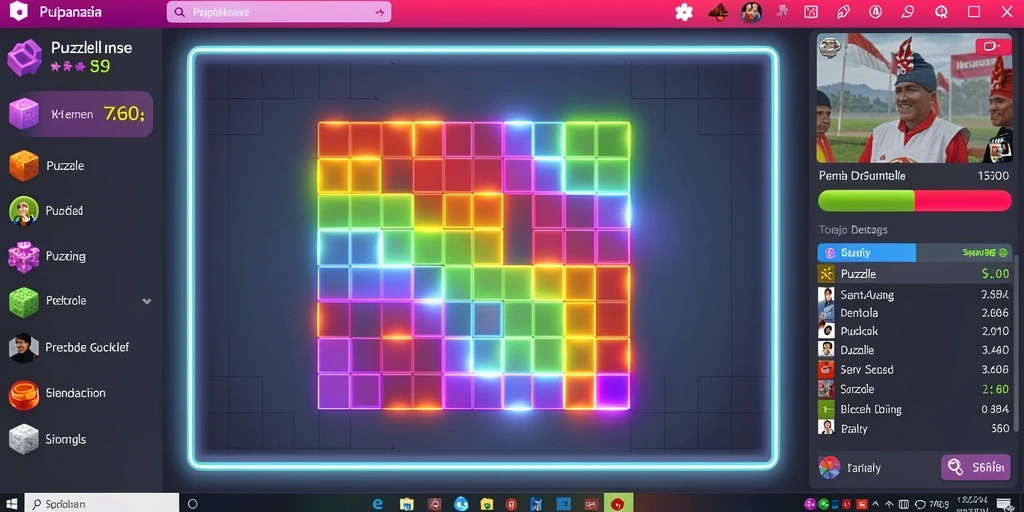Click the bottom-left purple puzzle tile
Image resolution: width=1024 pixels, height=512 pixels.
click(x=333, y=391)
